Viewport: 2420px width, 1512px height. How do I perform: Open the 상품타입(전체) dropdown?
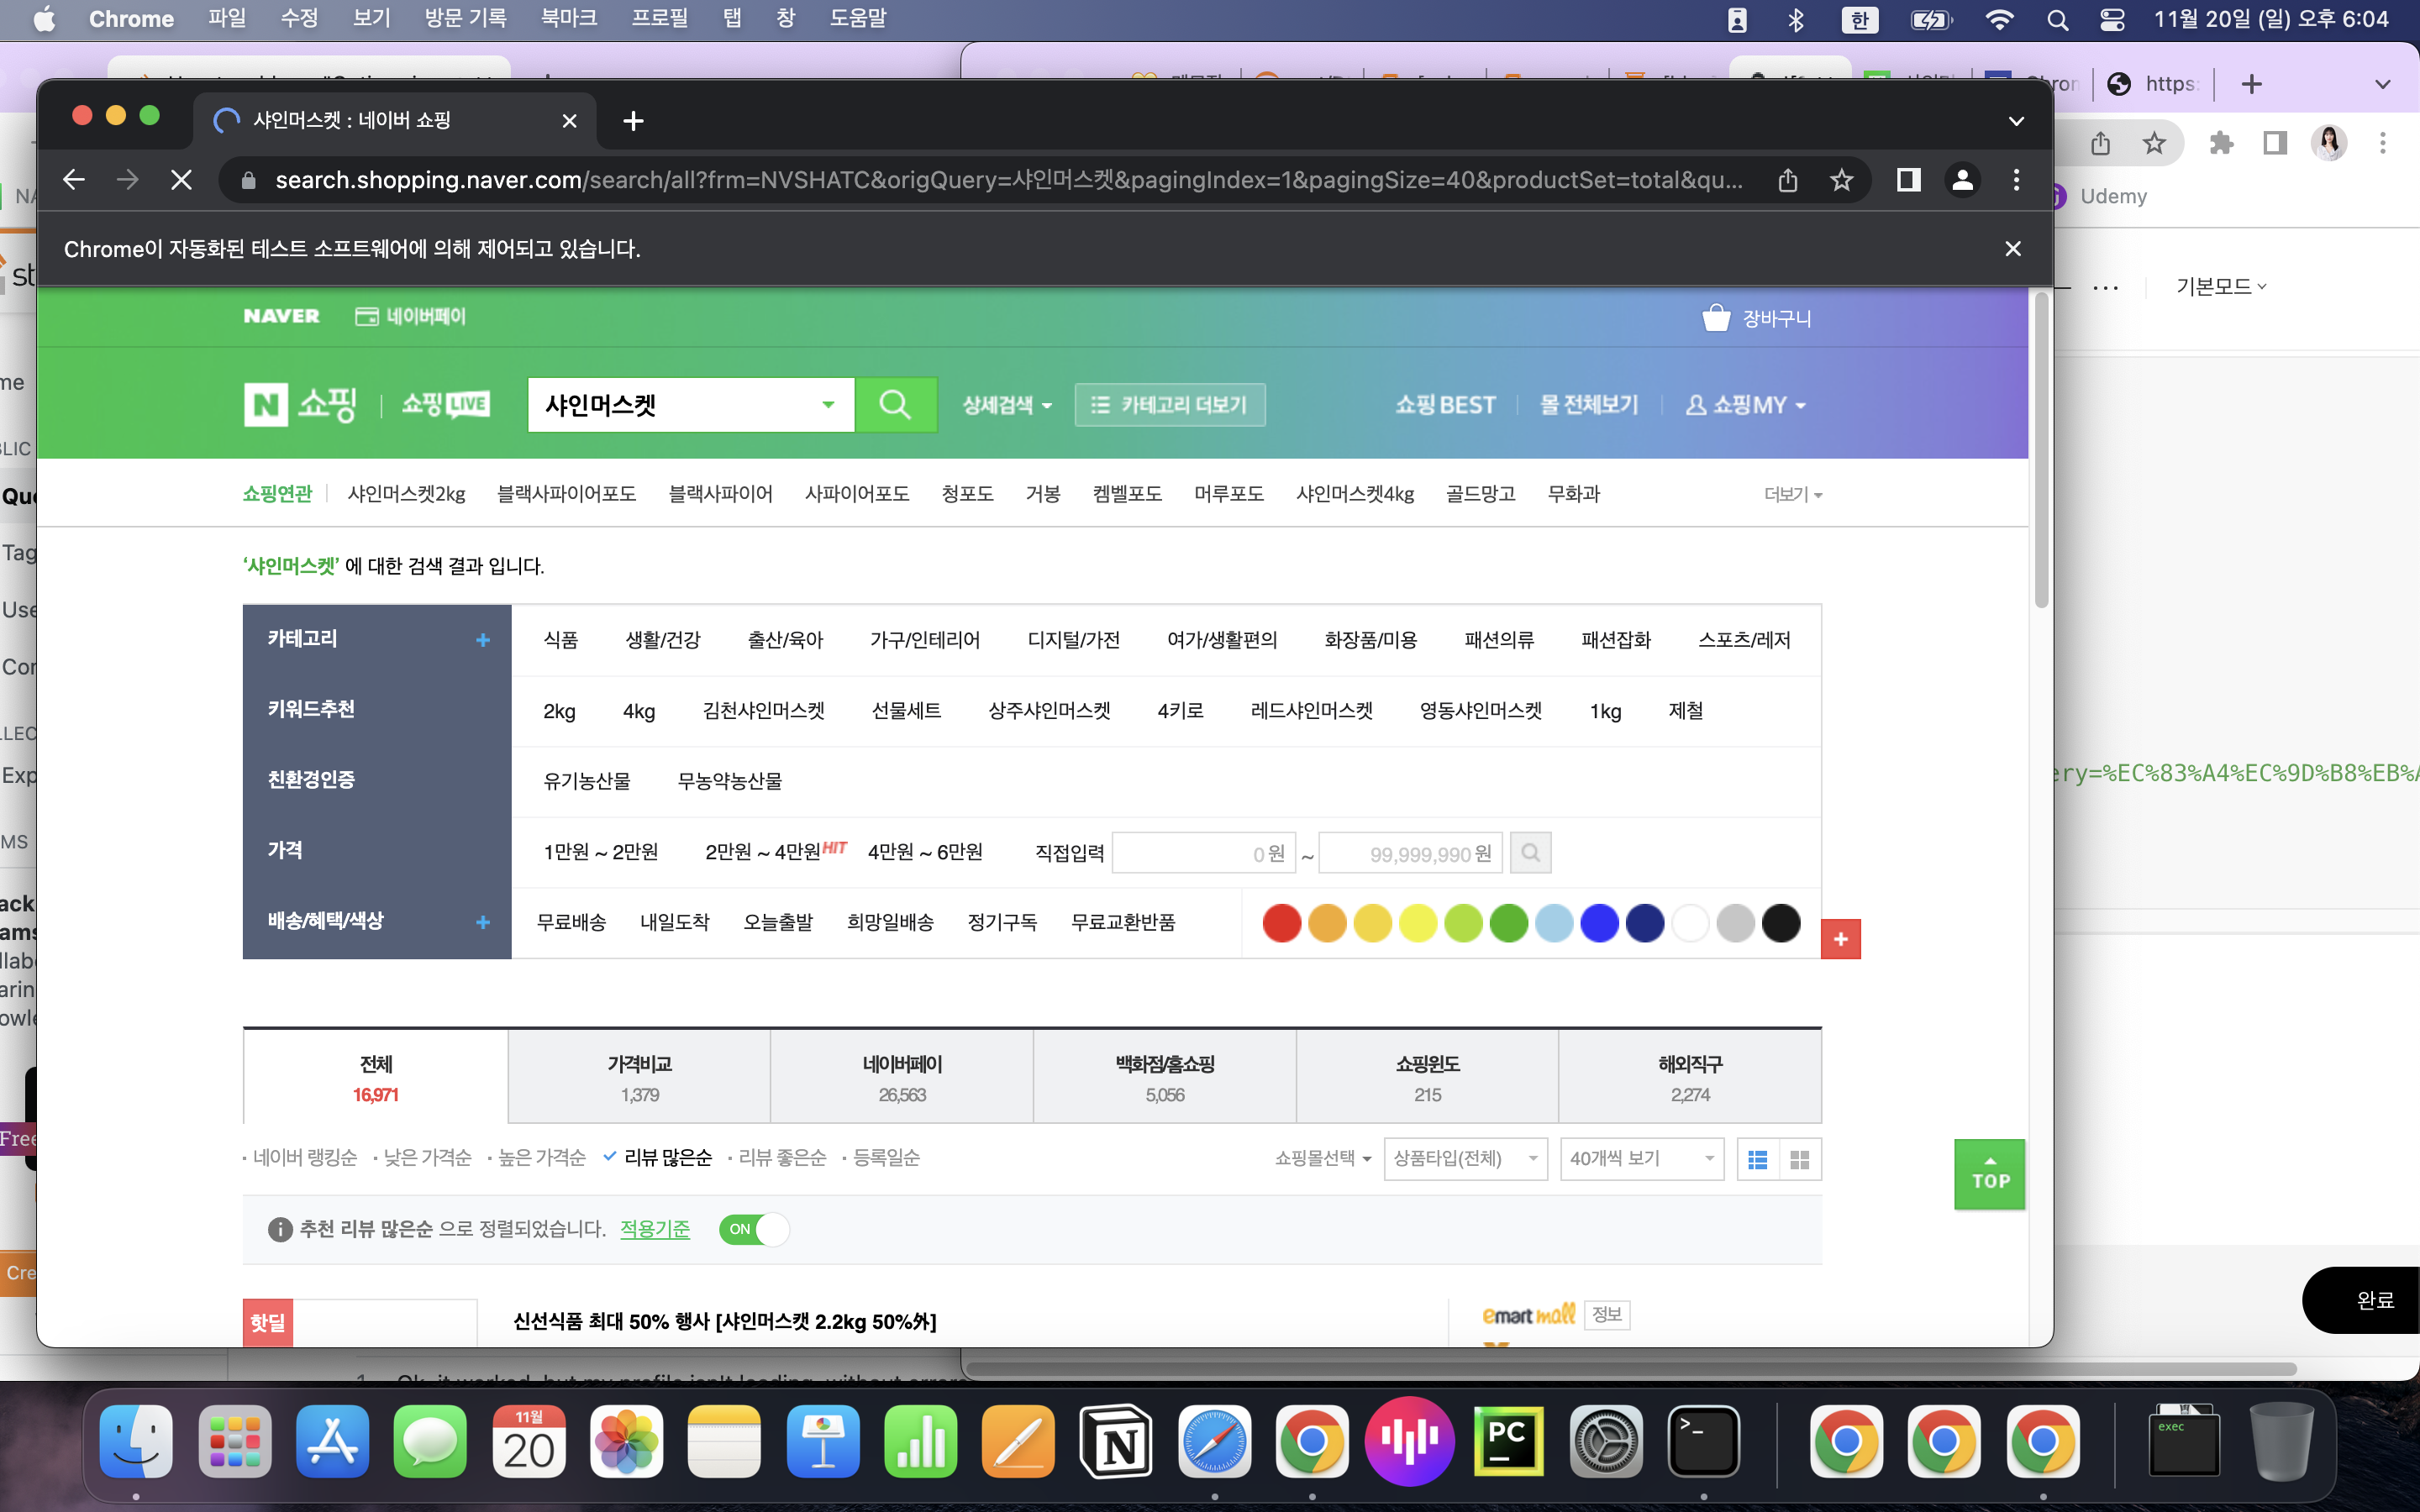1465,1159
